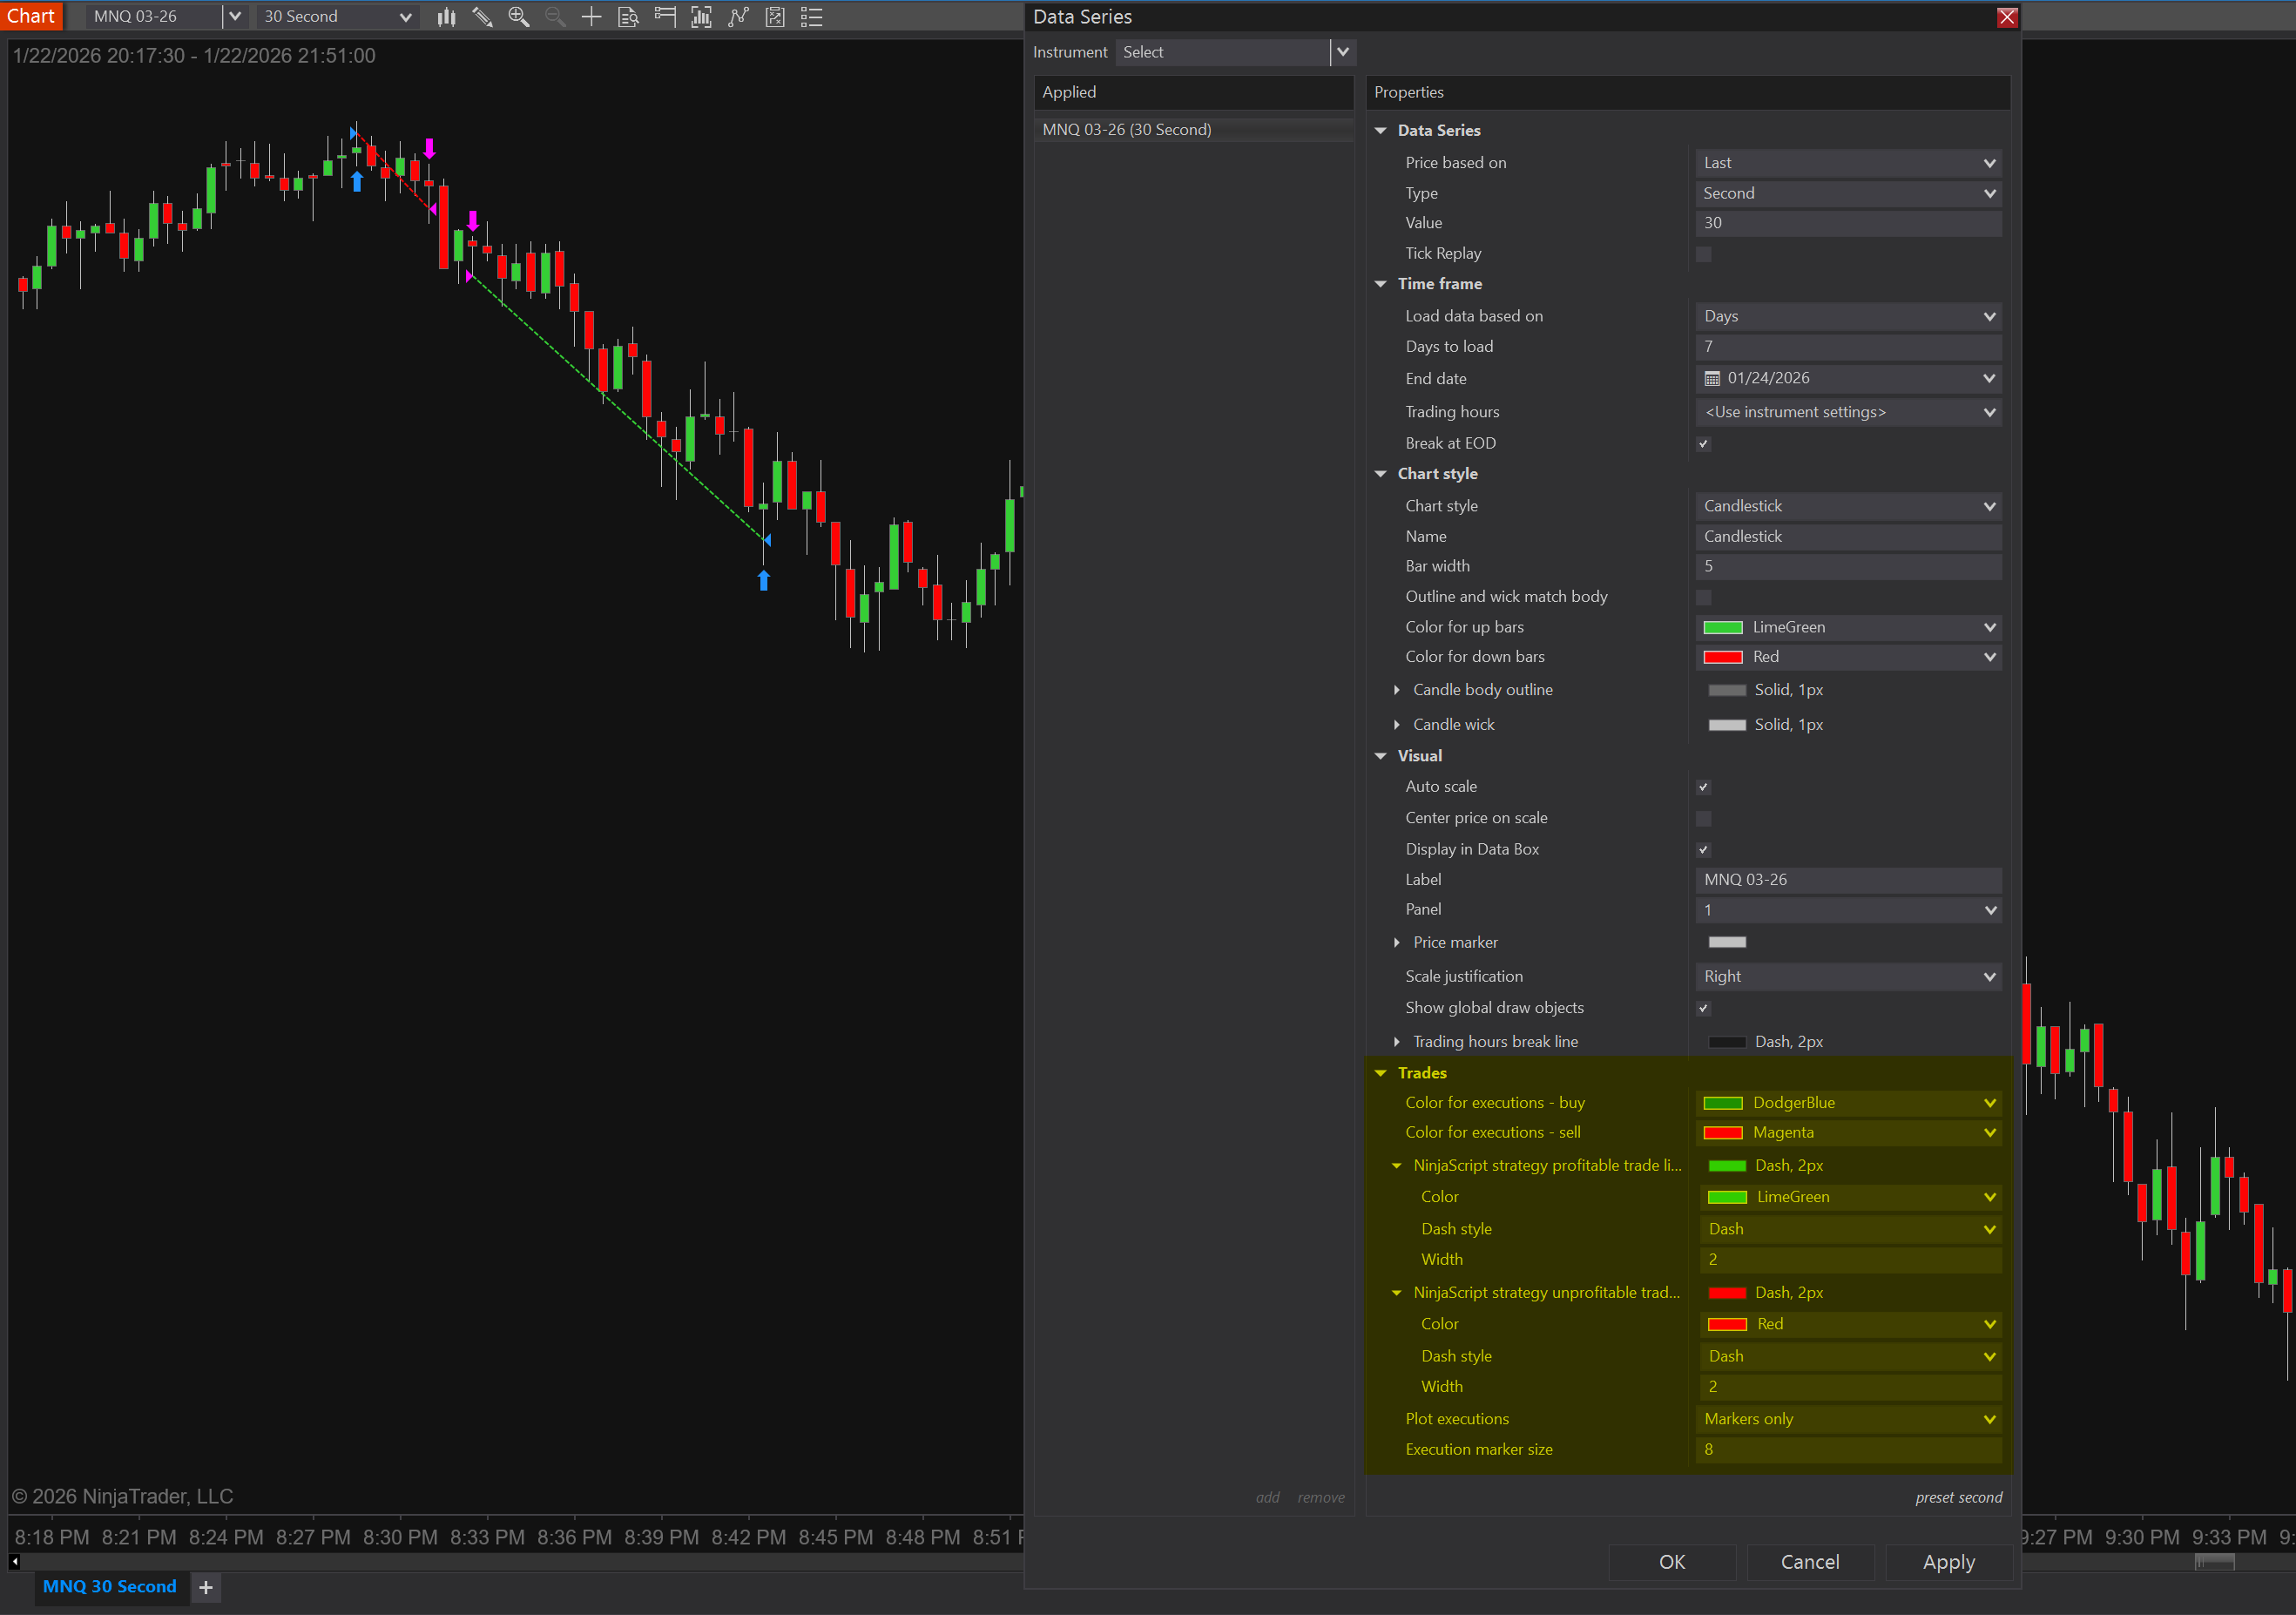Toggle Display in Data Box checkbox

[1704, 850]
